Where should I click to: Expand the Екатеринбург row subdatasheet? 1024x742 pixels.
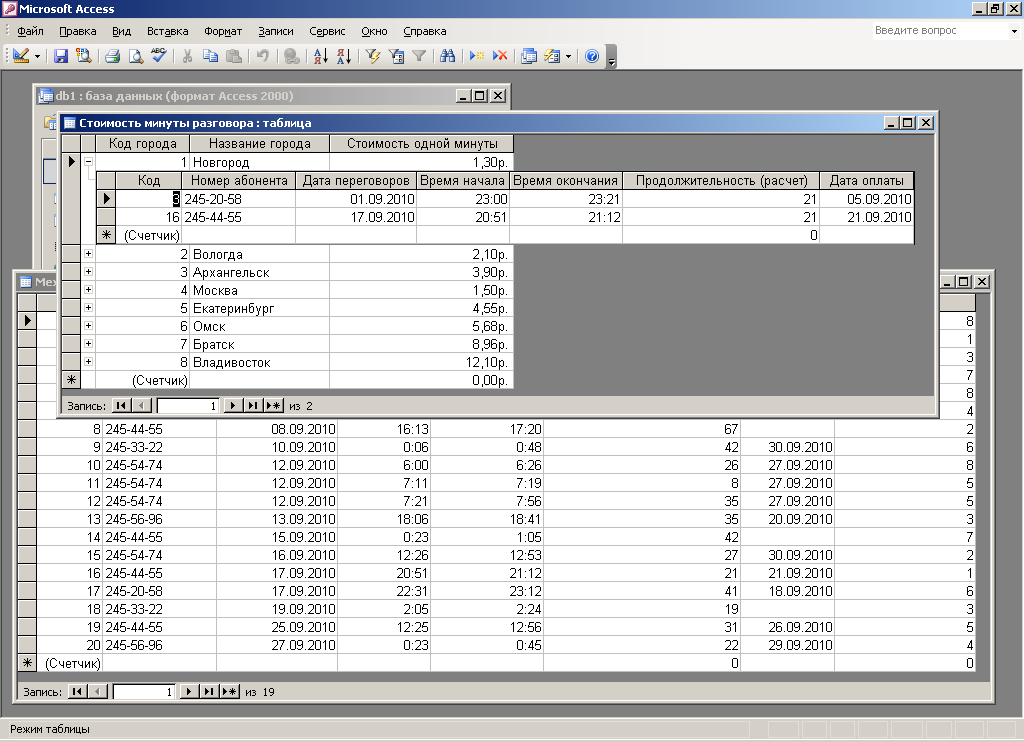click(x=88, y=308)
